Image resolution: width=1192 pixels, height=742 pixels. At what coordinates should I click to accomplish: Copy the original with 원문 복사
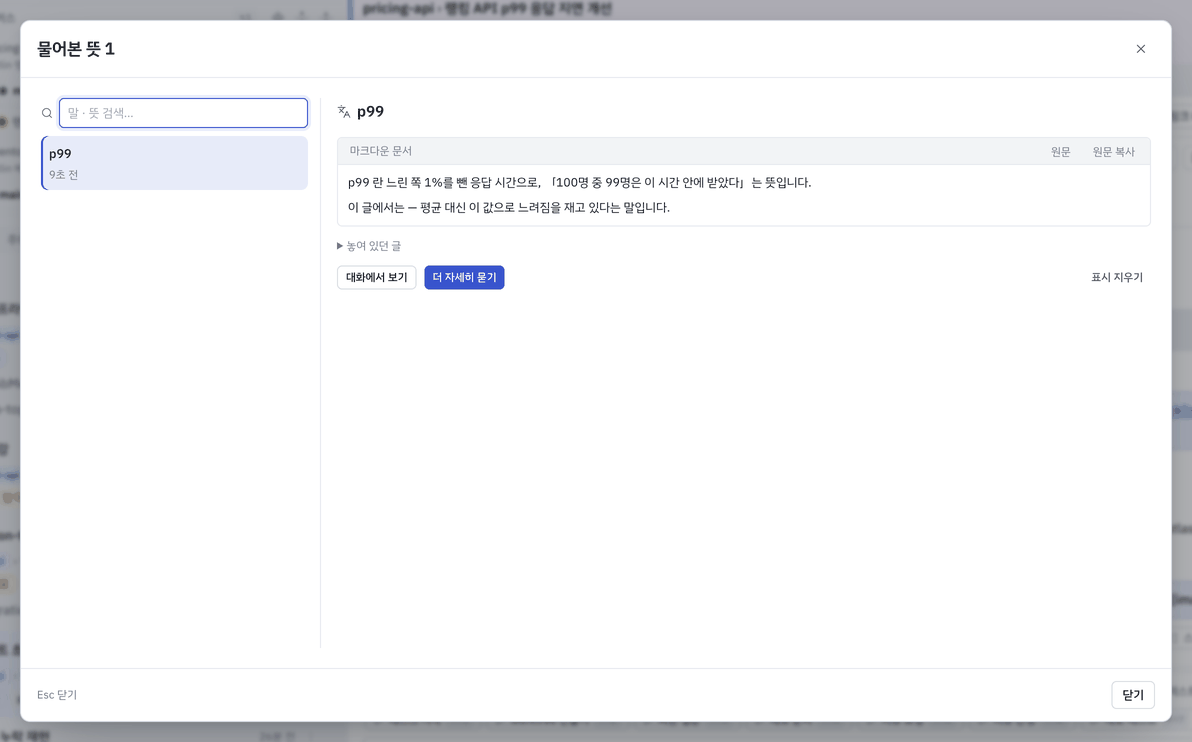click(1114, 151)
